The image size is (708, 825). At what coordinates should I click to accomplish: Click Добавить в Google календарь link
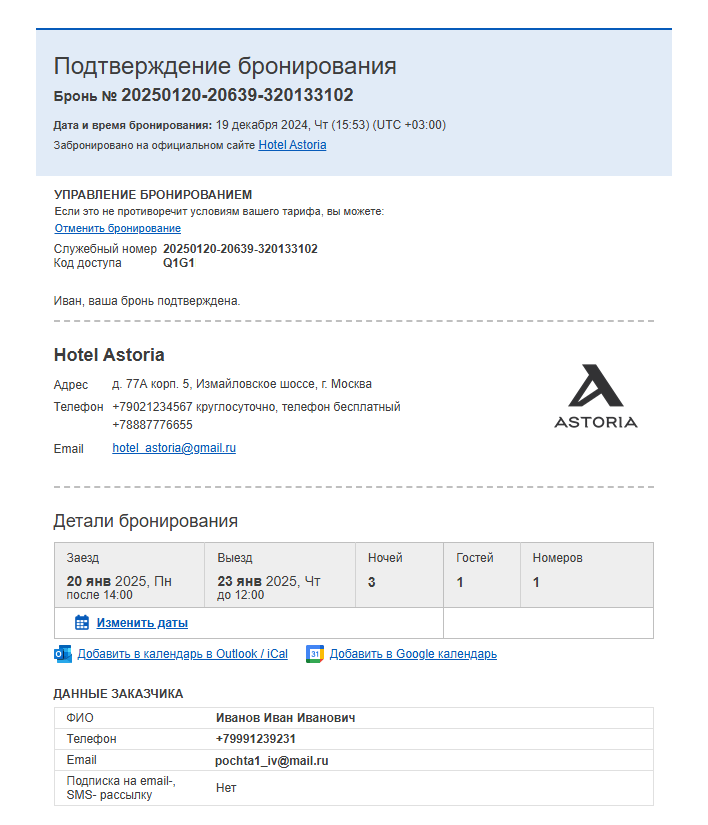(413, 654)
